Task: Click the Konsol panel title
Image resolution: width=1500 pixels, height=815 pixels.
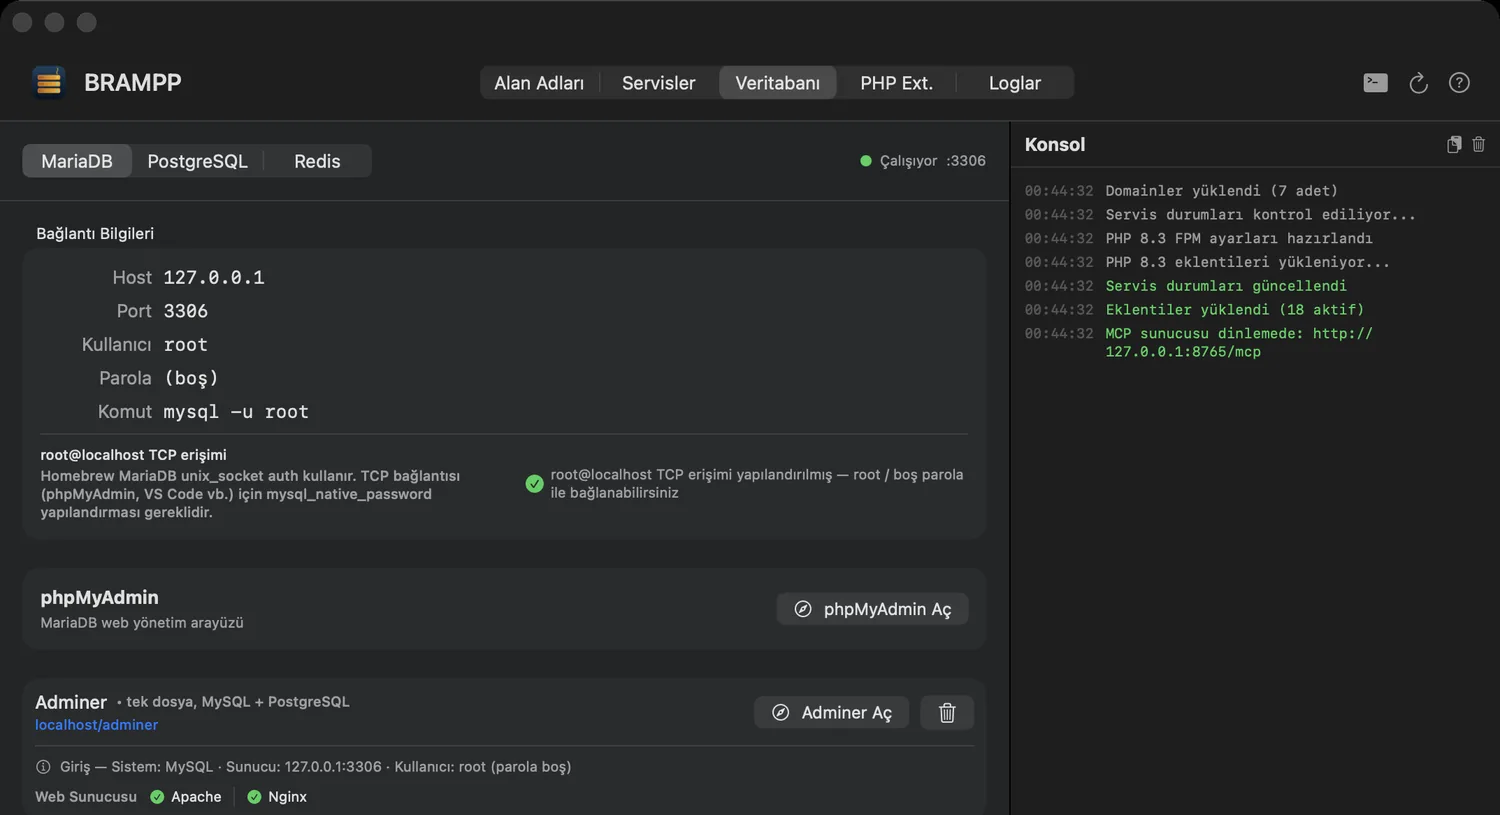Action: (1055, 144)
